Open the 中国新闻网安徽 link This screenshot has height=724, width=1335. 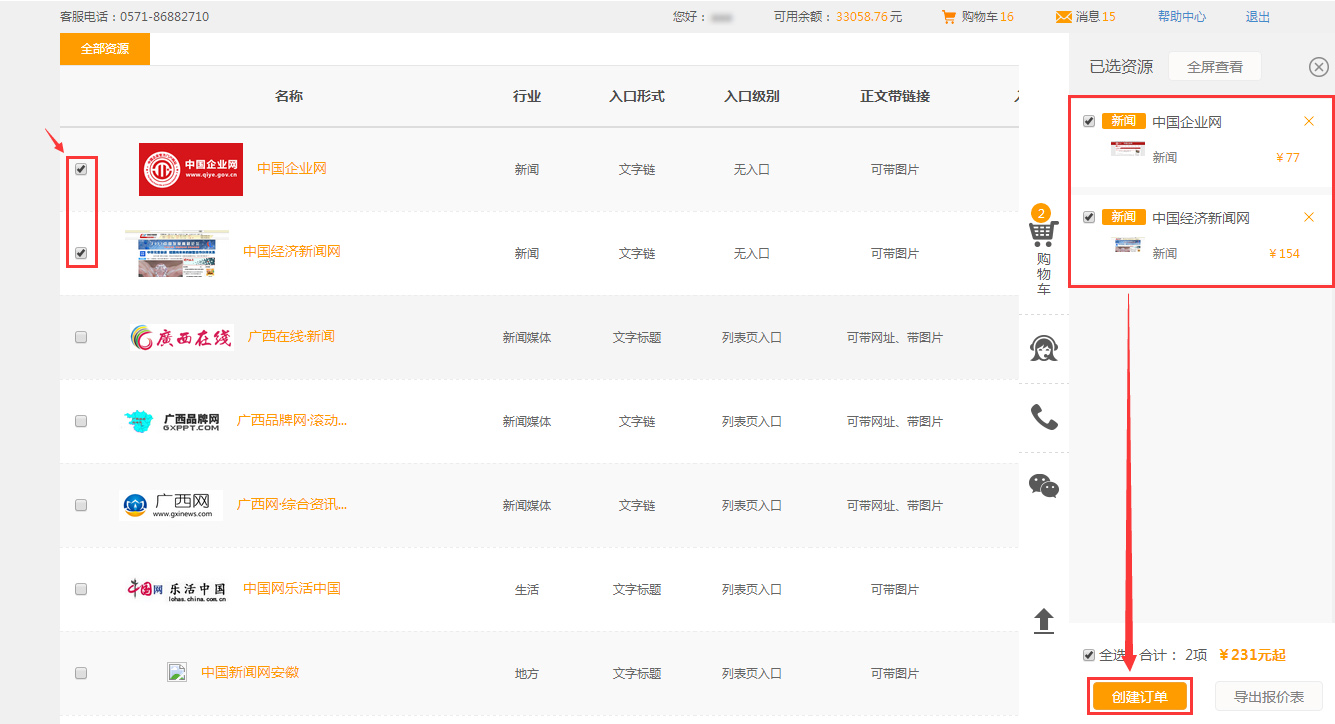click(250, 672)
